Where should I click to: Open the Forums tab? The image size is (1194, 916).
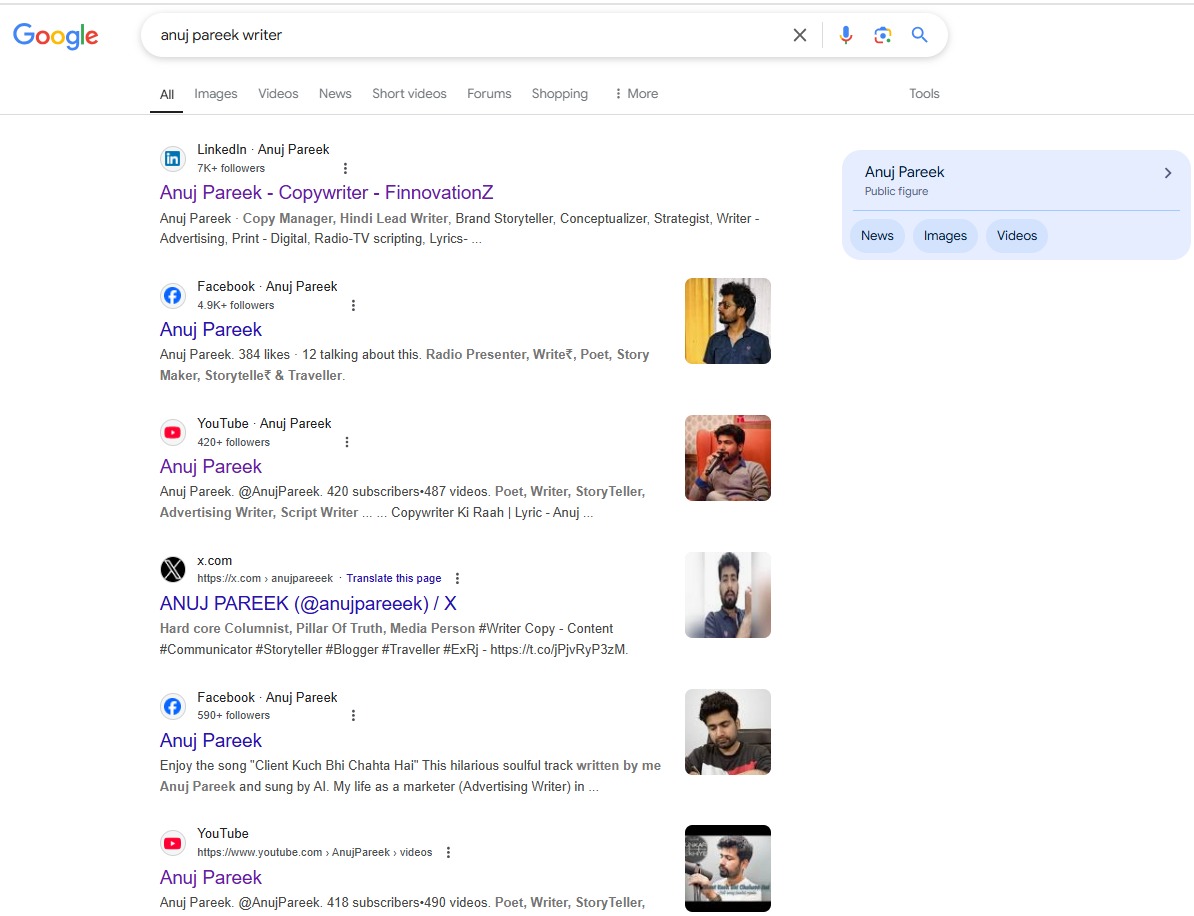point(489,94)
